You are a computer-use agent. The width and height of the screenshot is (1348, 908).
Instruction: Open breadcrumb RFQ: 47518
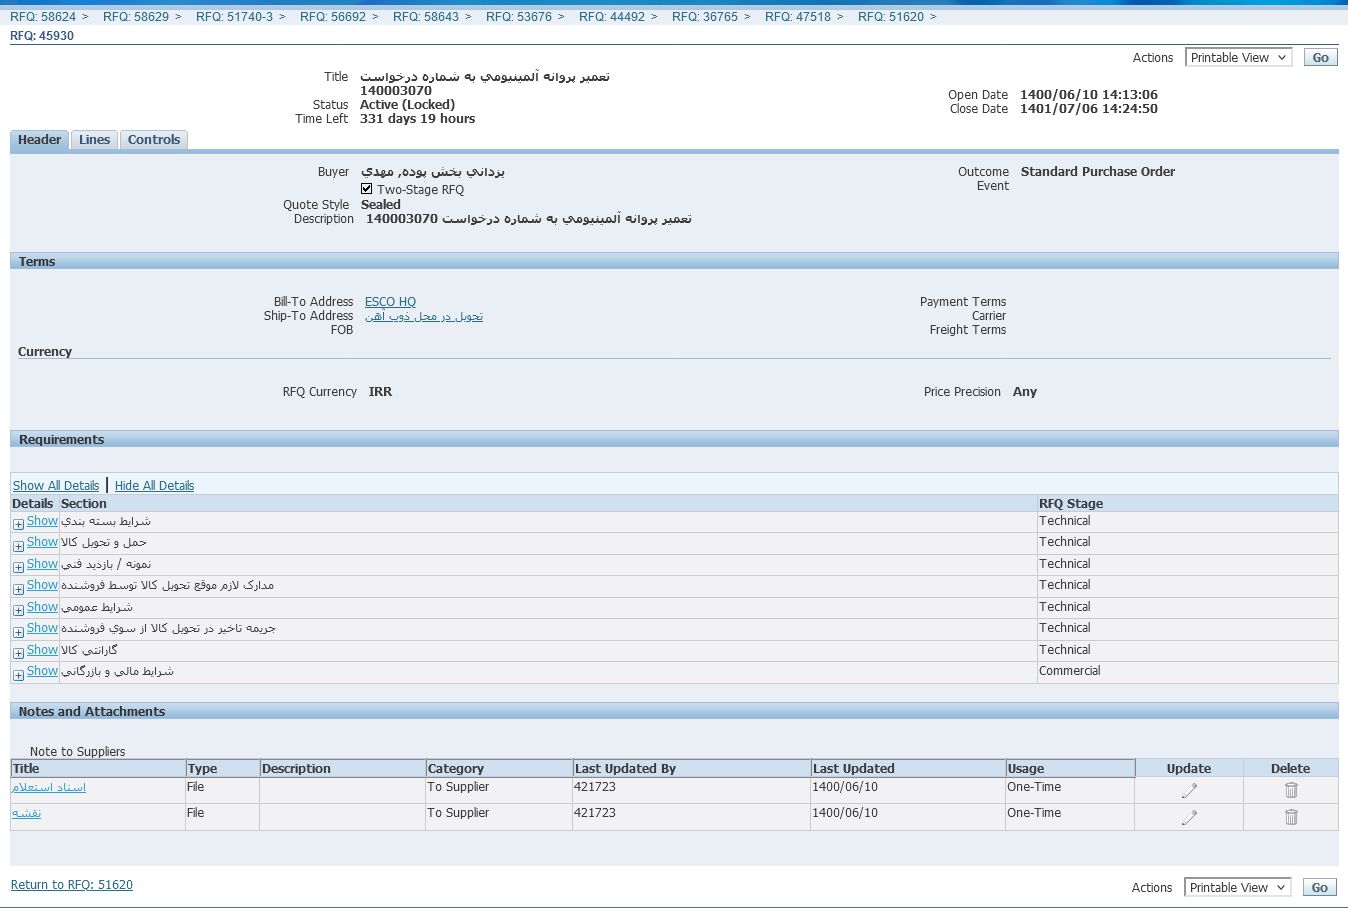point(798,17)
